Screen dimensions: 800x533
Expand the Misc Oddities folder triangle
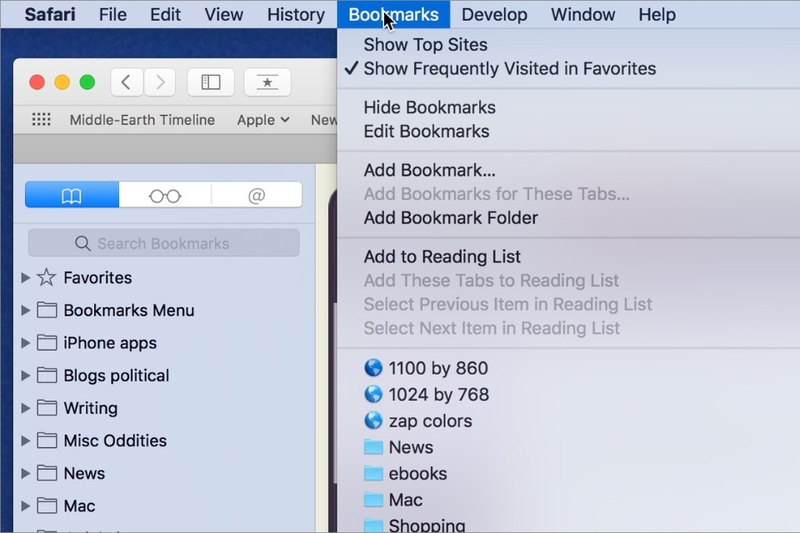[25, 441]
